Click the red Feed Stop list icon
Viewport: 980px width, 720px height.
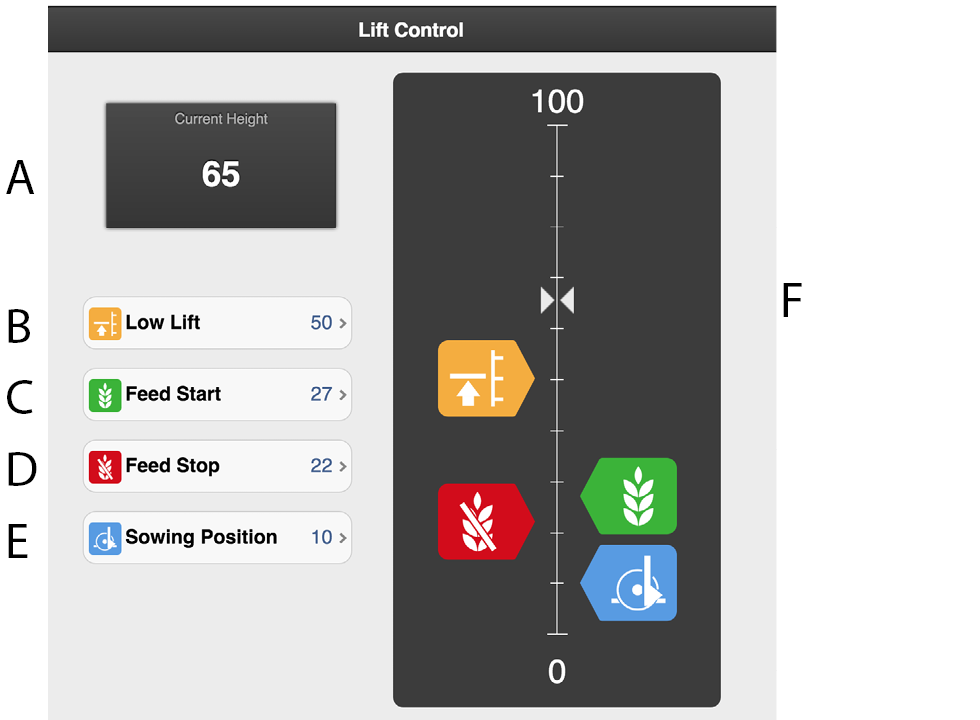(x=105, y=467)
